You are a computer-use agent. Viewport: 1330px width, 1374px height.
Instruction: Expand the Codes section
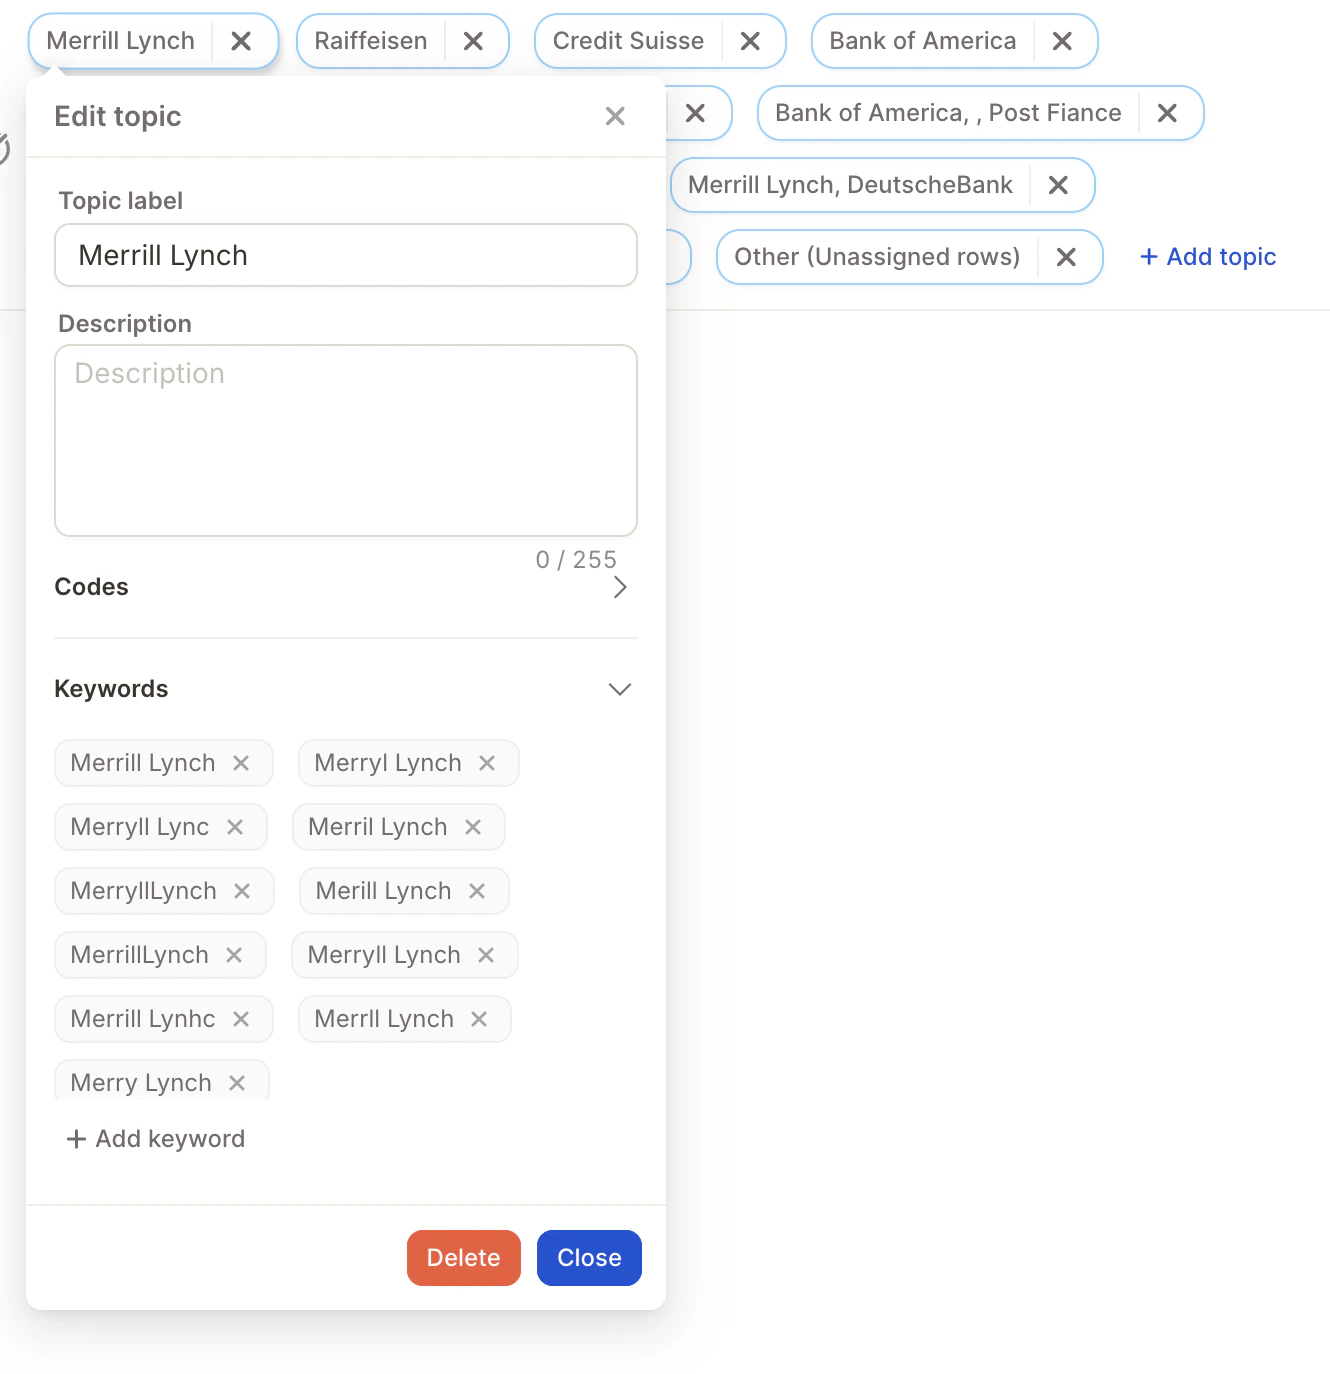tap(620, 587)
